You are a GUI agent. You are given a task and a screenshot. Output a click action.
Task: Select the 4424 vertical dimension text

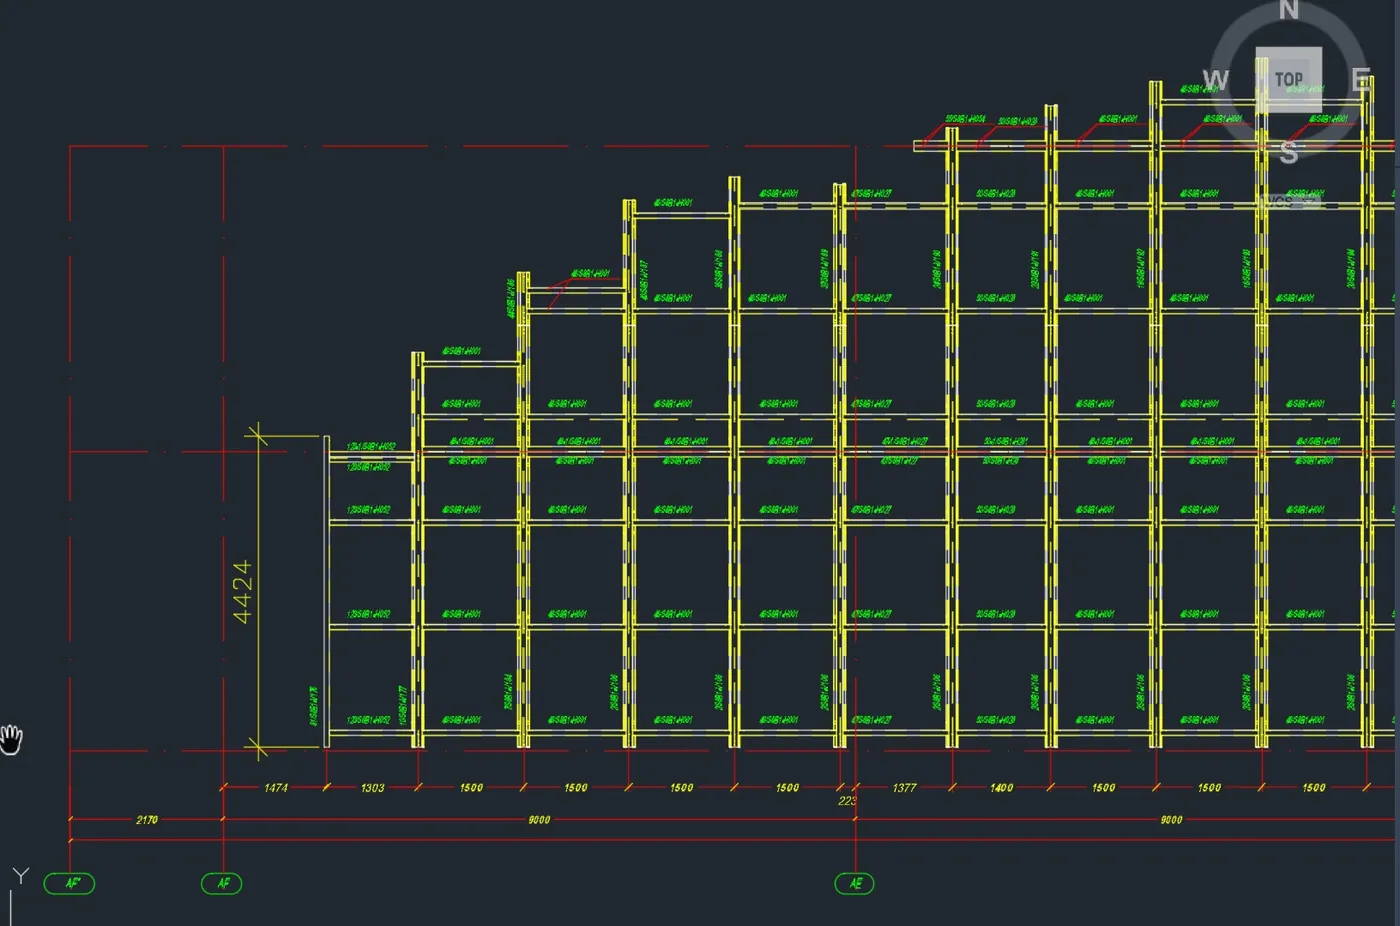coord(242,592)
